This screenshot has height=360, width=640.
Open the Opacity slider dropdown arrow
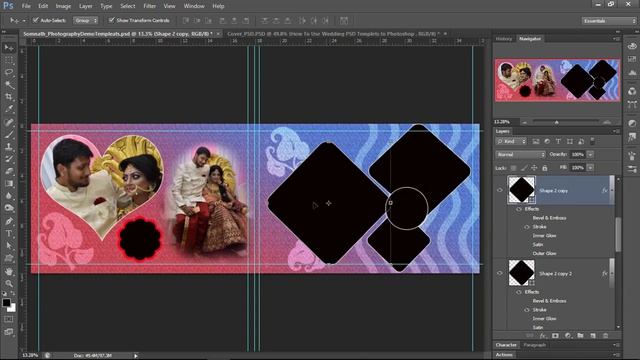tap(590, 155)
